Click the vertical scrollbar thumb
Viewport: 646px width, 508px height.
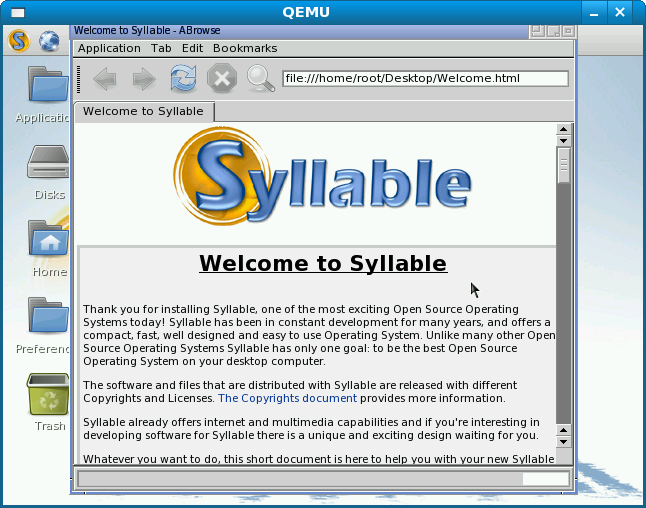[x=564, y=165]
